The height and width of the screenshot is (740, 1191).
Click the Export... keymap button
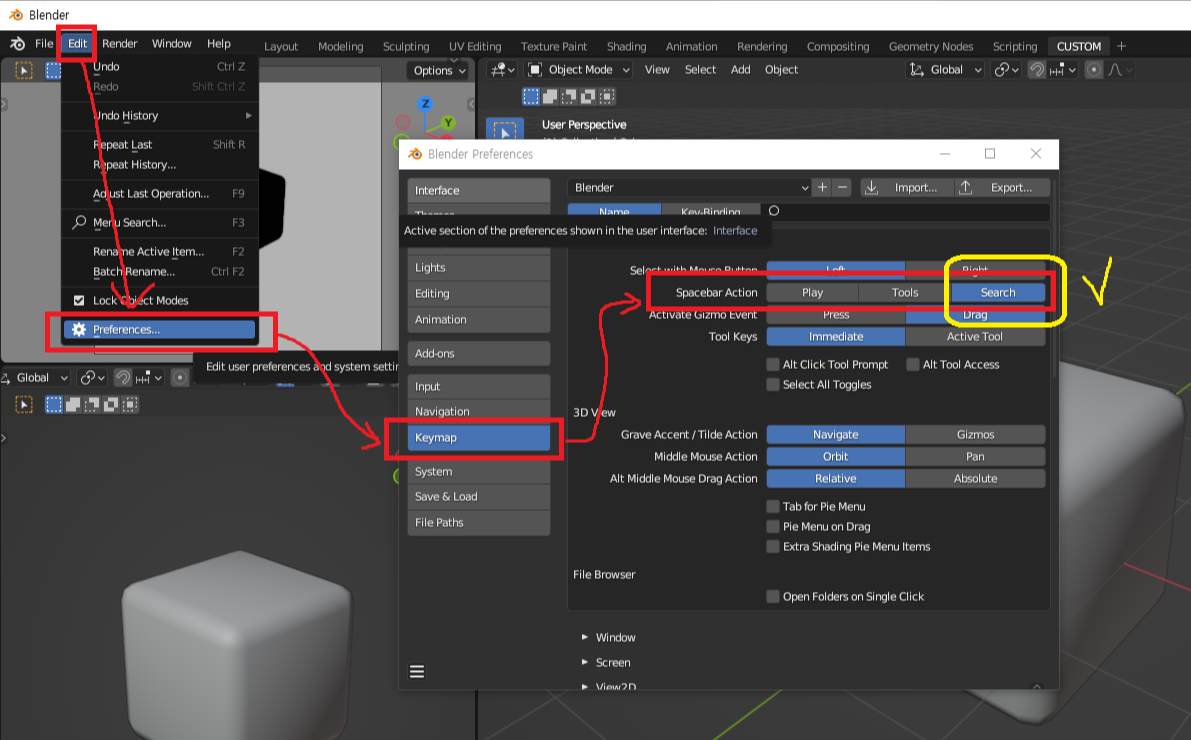point(1003,188)
